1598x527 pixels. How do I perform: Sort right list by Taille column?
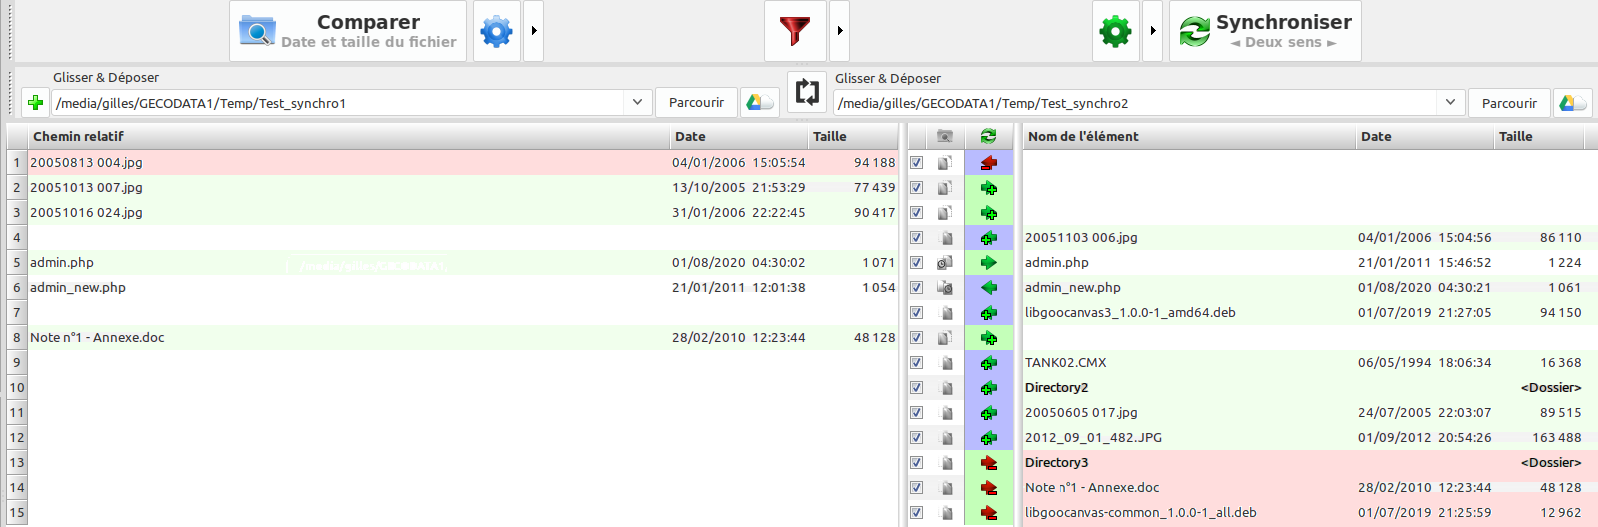point(1539,136)
